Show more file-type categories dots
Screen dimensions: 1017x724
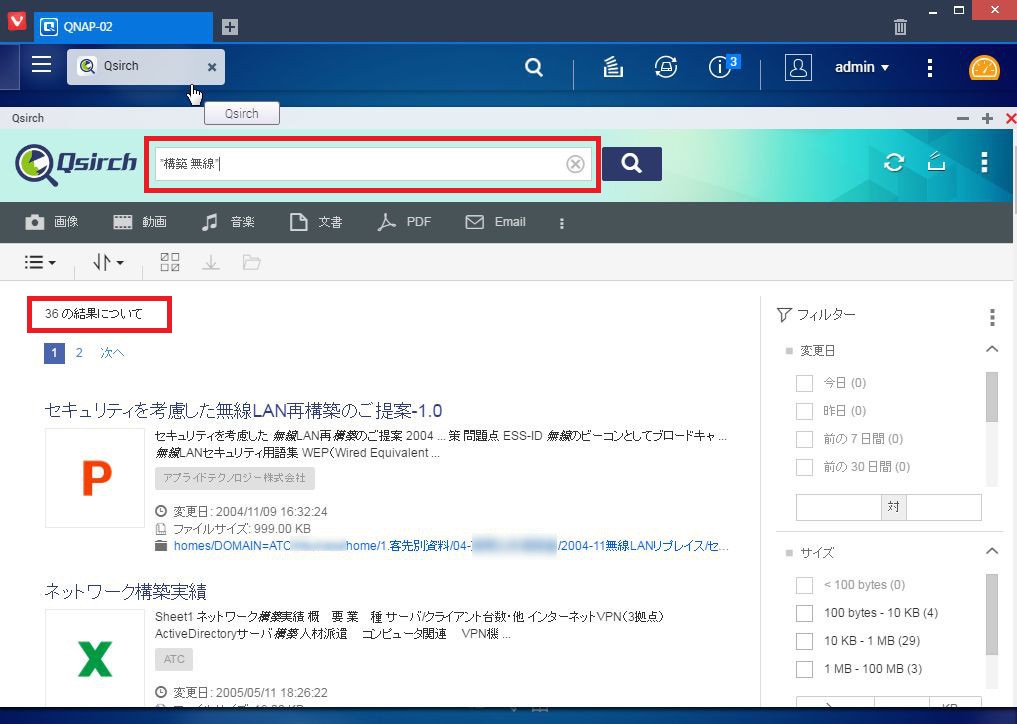point(562,223)
